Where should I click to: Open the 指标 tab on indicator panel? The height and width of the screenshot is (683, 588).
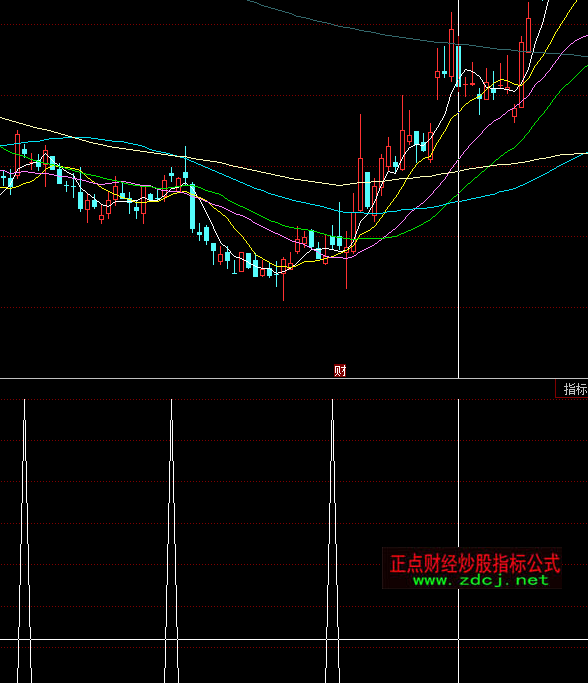[572, 389]
